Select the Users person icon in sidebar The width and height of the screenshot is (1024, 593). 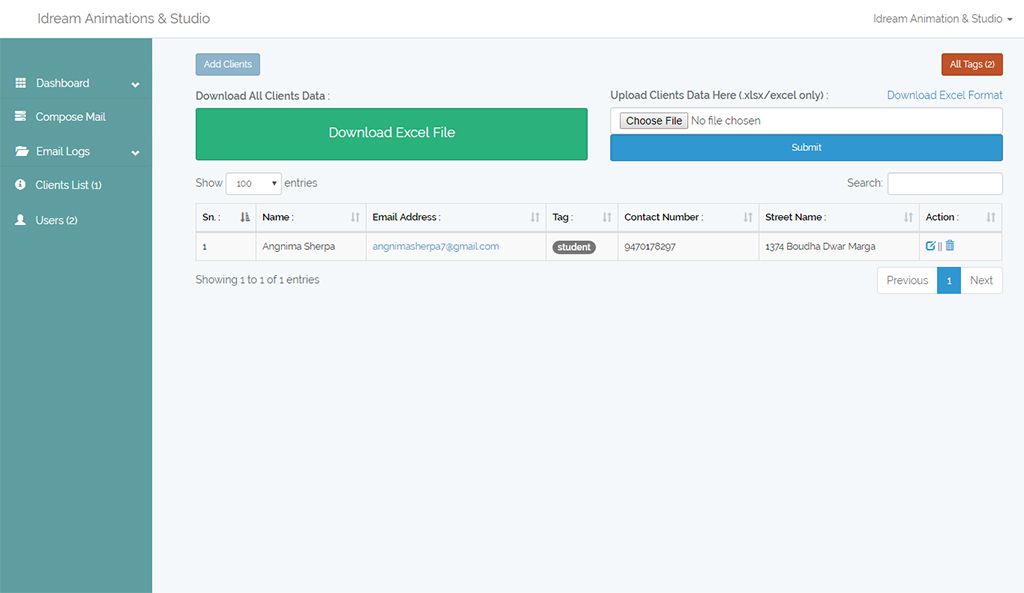[22, 219]
